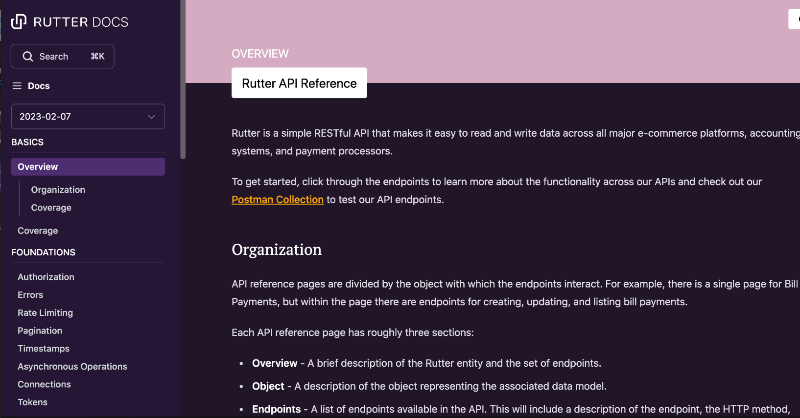The width and height of the screenshot is (800, 418).
Task: Open the Docs hamburger menu icon
Action: pos(17,86)
